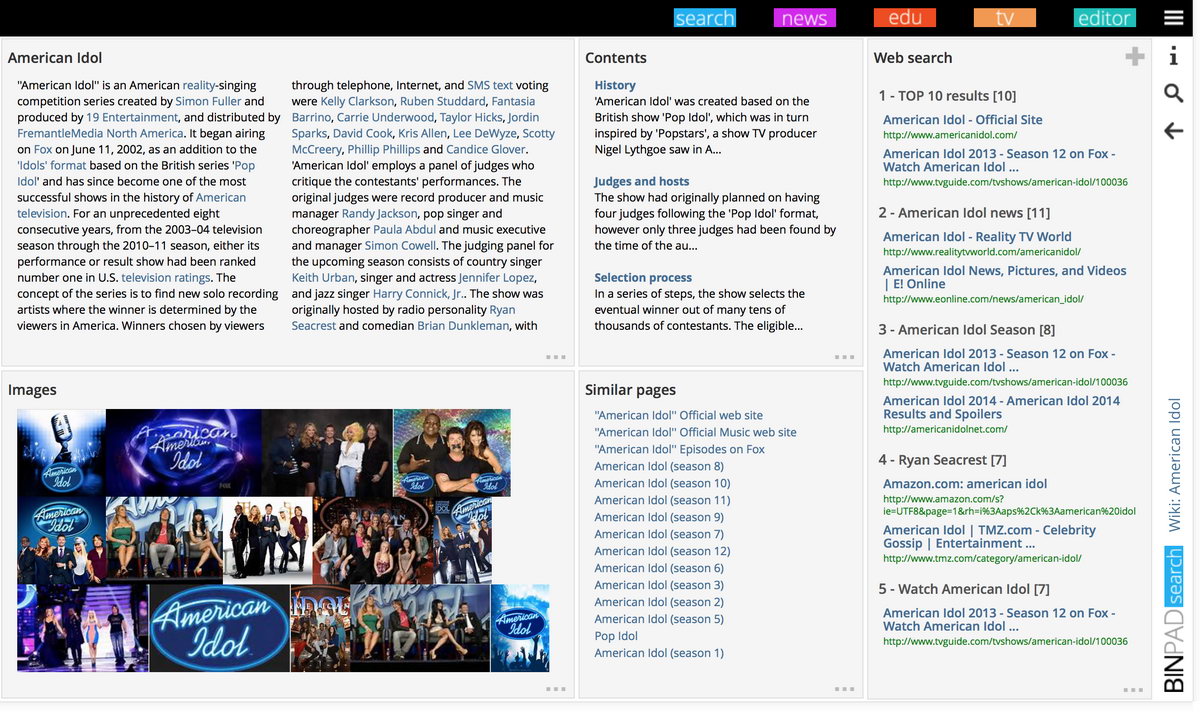The height and width of the screenshot is (712, 1200).
Task: Select the TOP 10 results group heading
Action: pyautogui.click(x=947, y=96)
